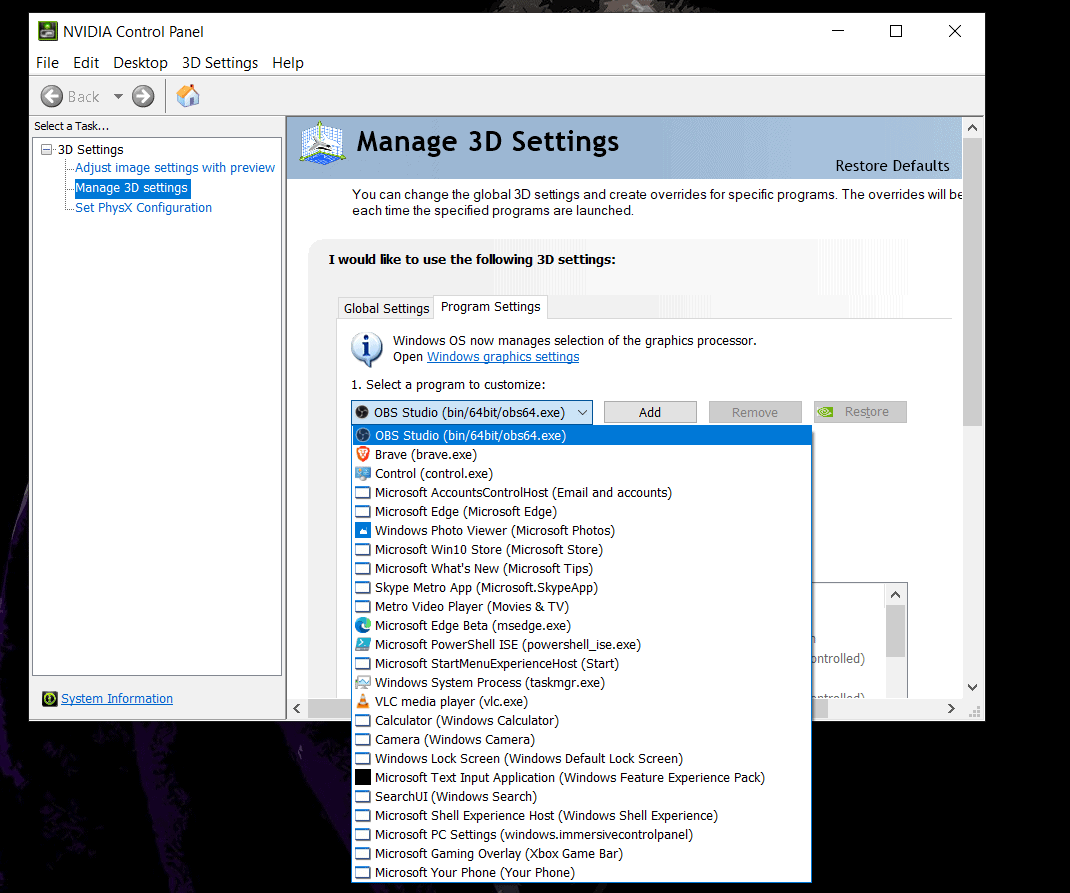The height and width of the screenshot is (893, 1070).
Task: Click the Microsoft Win10 Store window icon
Action: tap(363, 549)
